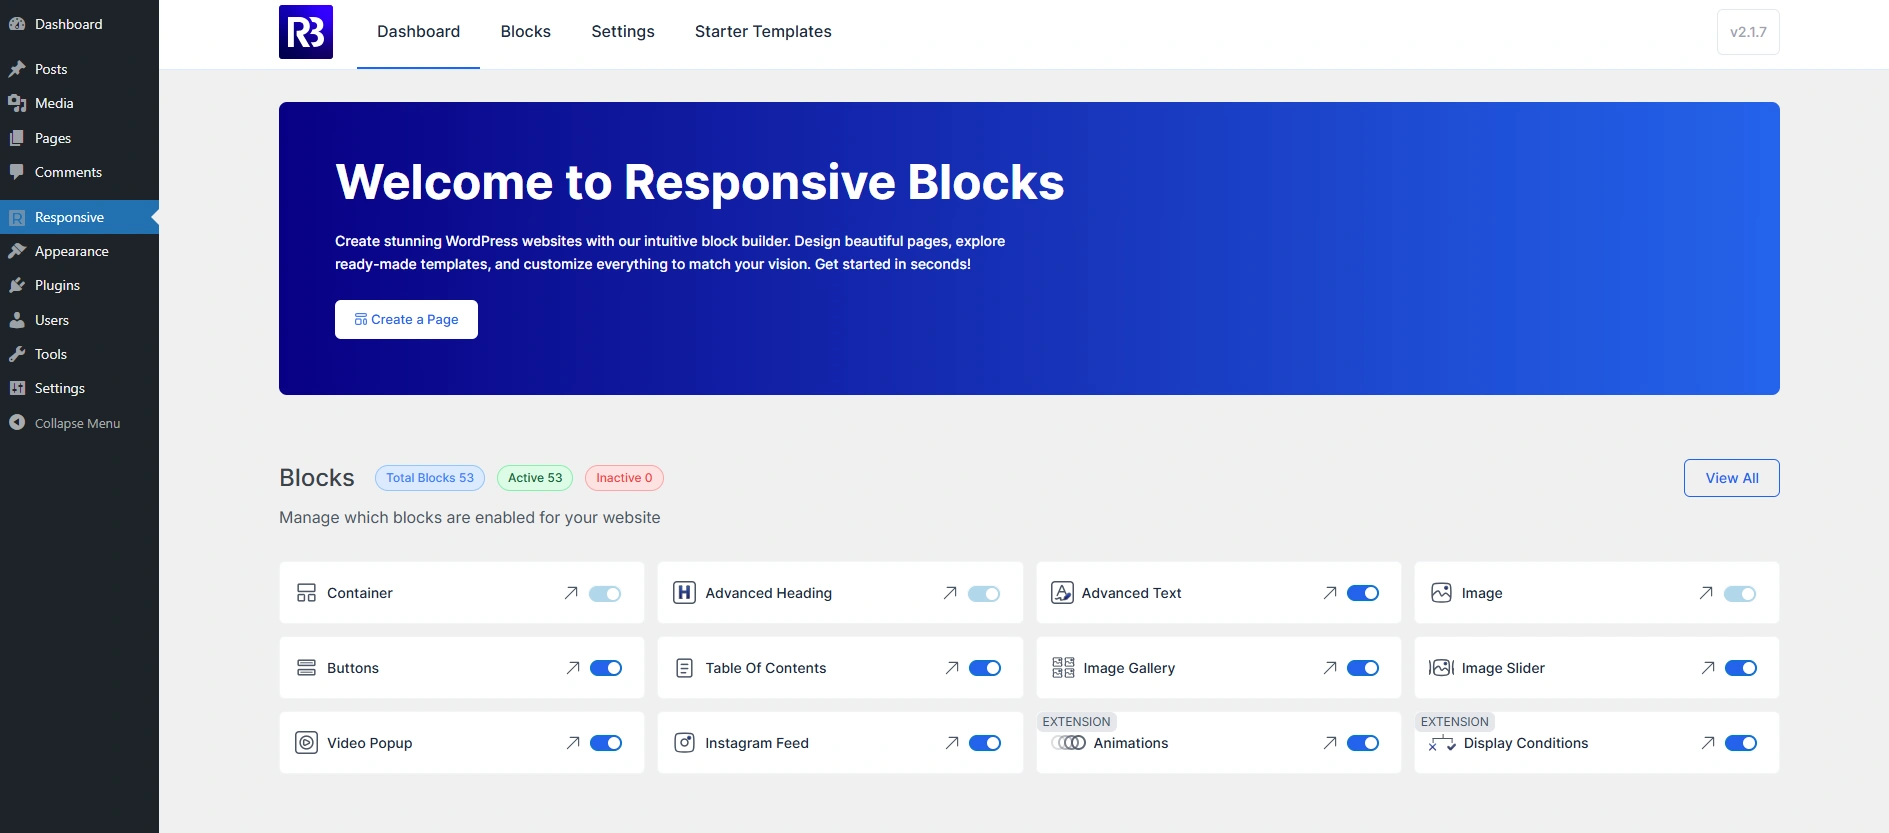Click the Active 53 badge
The width and height of the screenshot is (1889, 833).
(x=535, y=478)
